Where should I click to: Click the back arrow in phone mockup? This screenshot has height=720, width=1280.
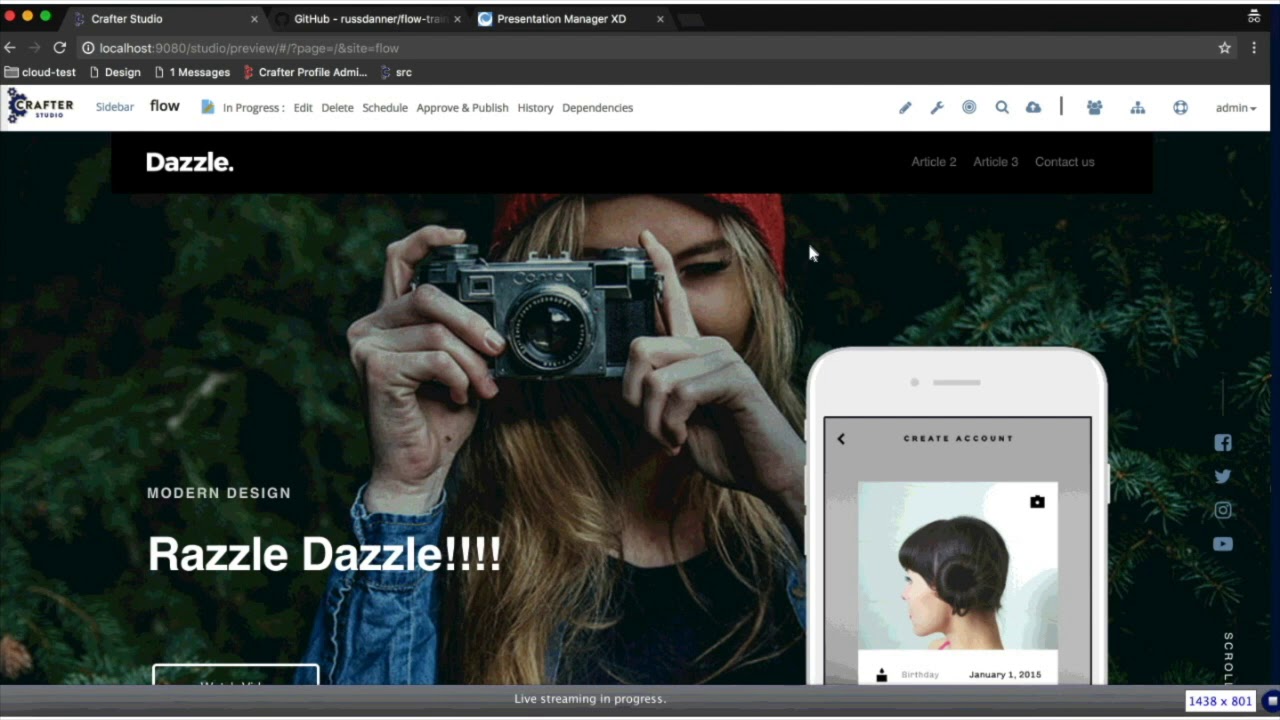841,438
